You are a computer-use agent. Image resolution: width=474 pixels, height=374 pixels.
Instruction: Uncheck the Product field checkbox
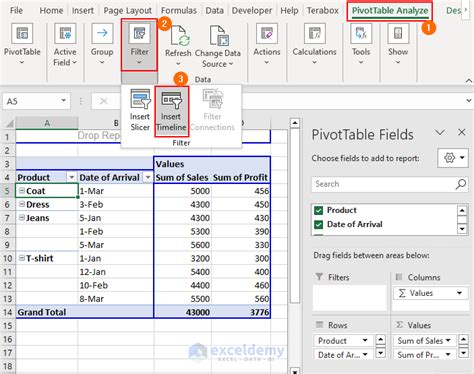(318, 210)
